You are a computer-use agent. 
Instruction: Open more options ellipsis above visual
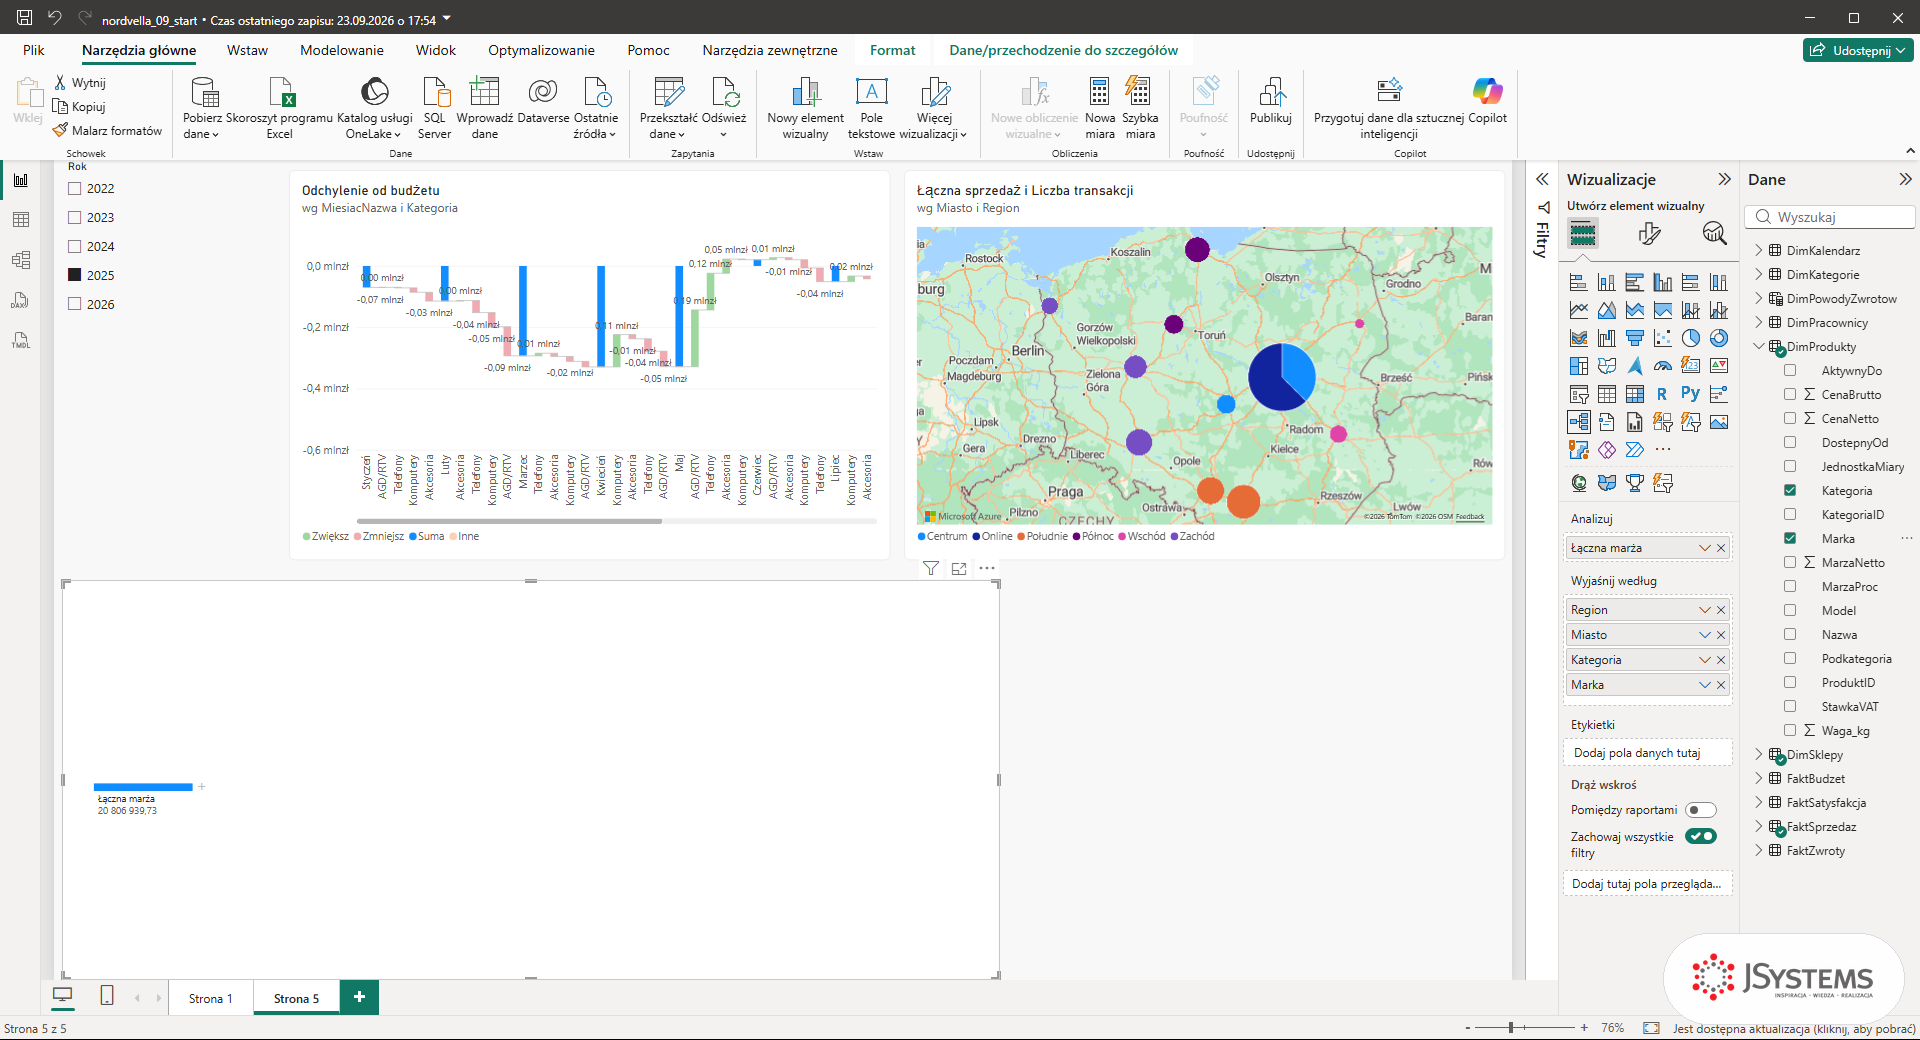(x=987, y=568)
